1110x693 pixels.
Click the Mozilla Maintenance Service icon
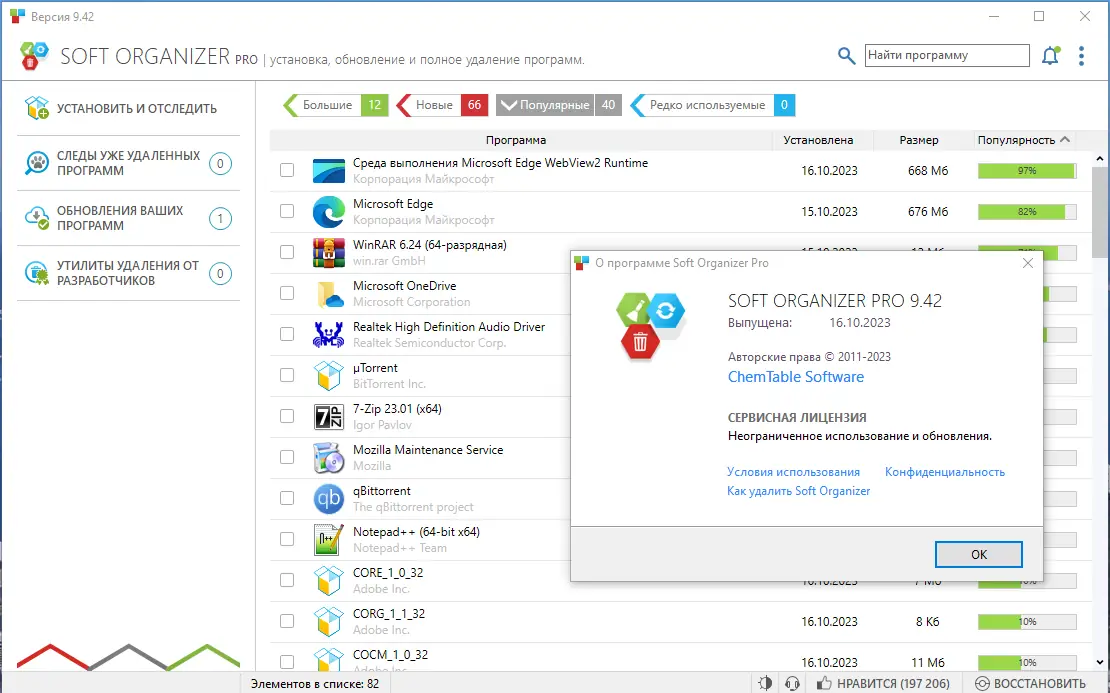(328, 458)
